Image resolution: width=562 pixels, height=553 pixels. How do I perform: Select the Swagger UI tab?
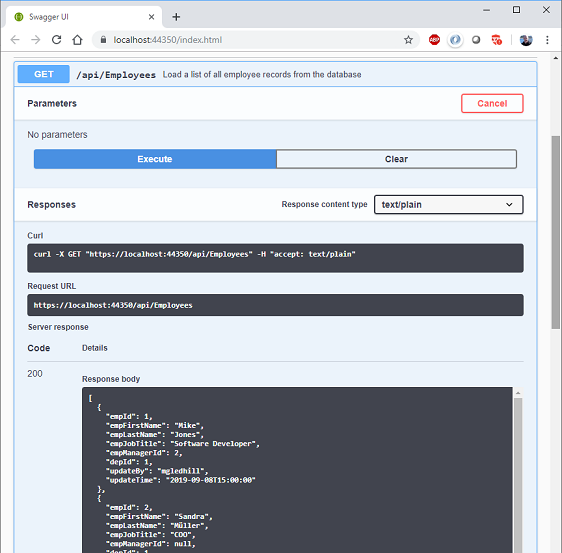coord(83,17)
